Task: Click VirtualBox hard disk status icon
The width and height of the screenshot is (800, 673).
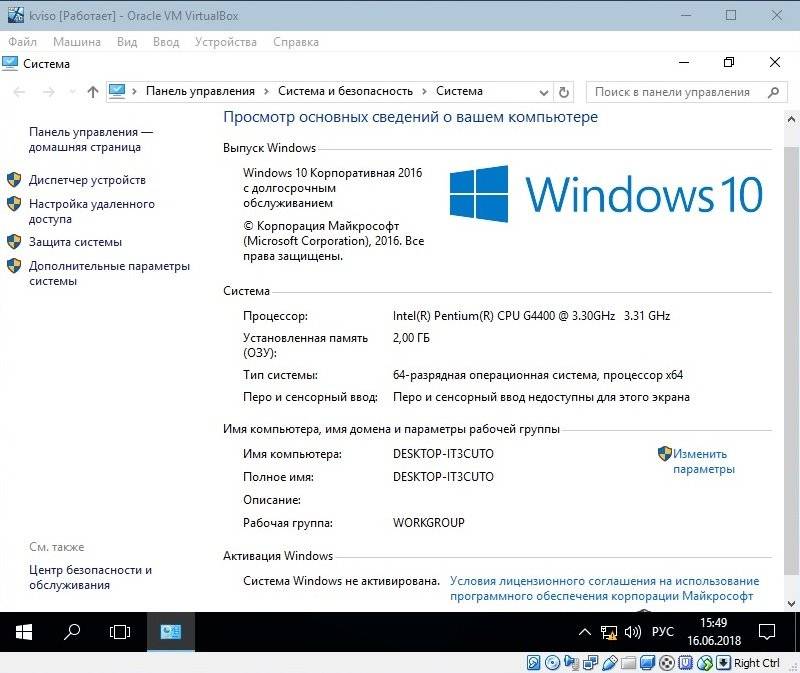Action: click(x=533, y=663)
